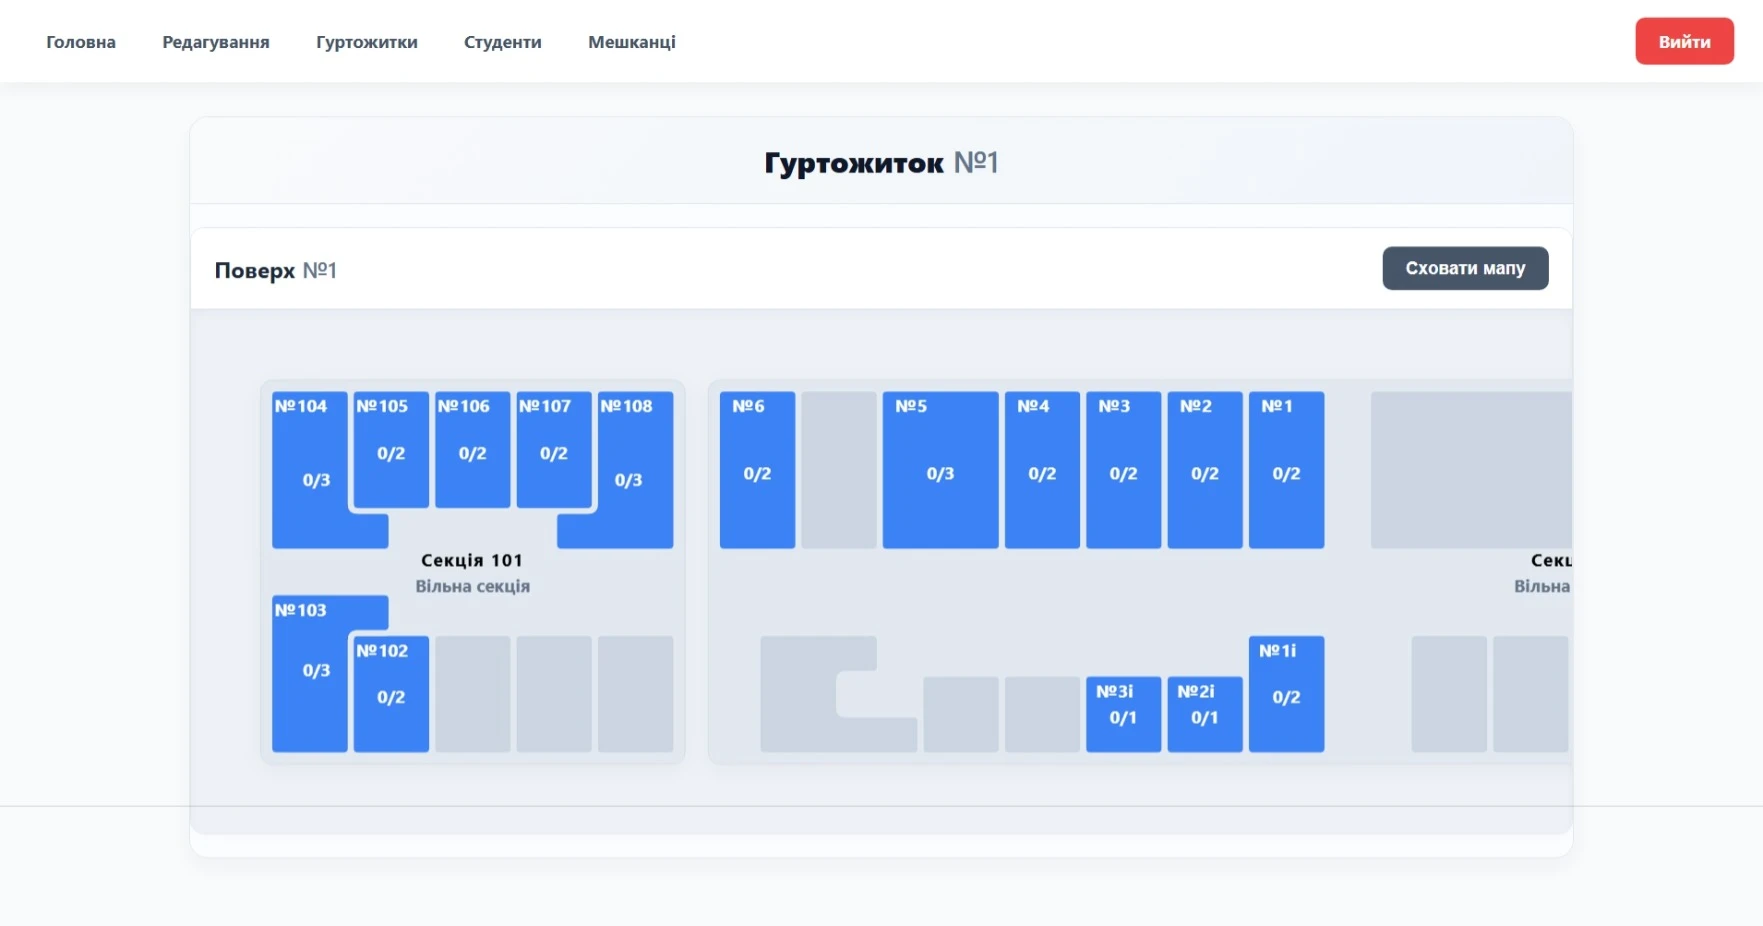Click the Вільна секція status text

click(x=473, y=586)
